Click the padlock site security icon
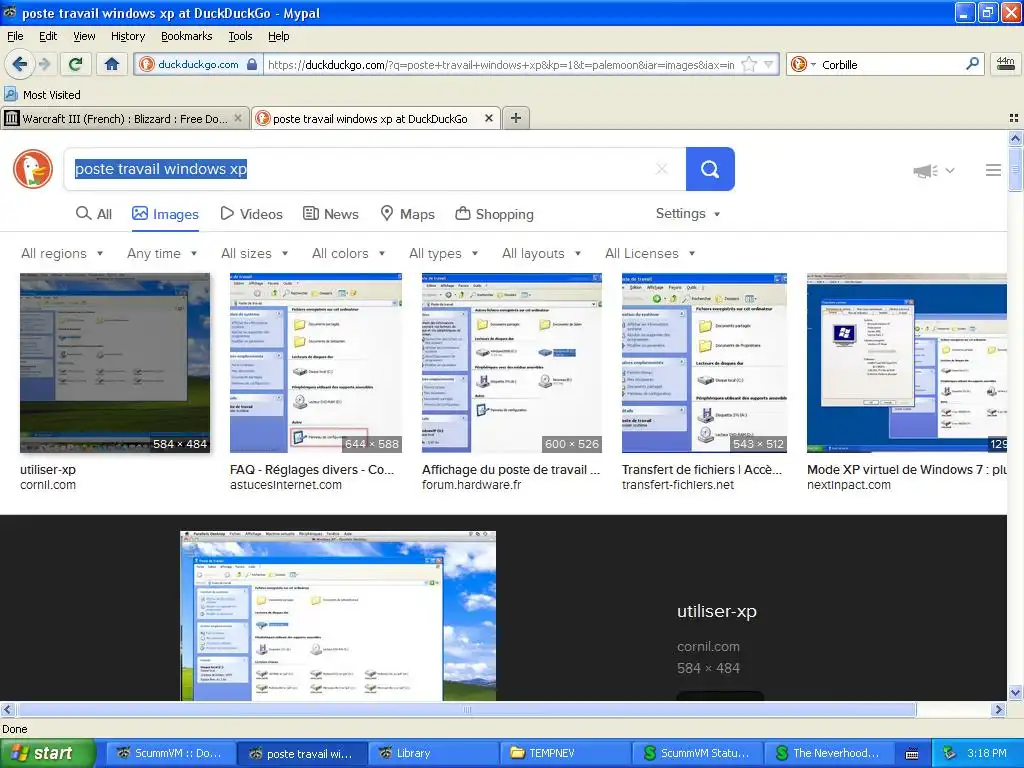The image size is (1024, 768). click(252, 64)
